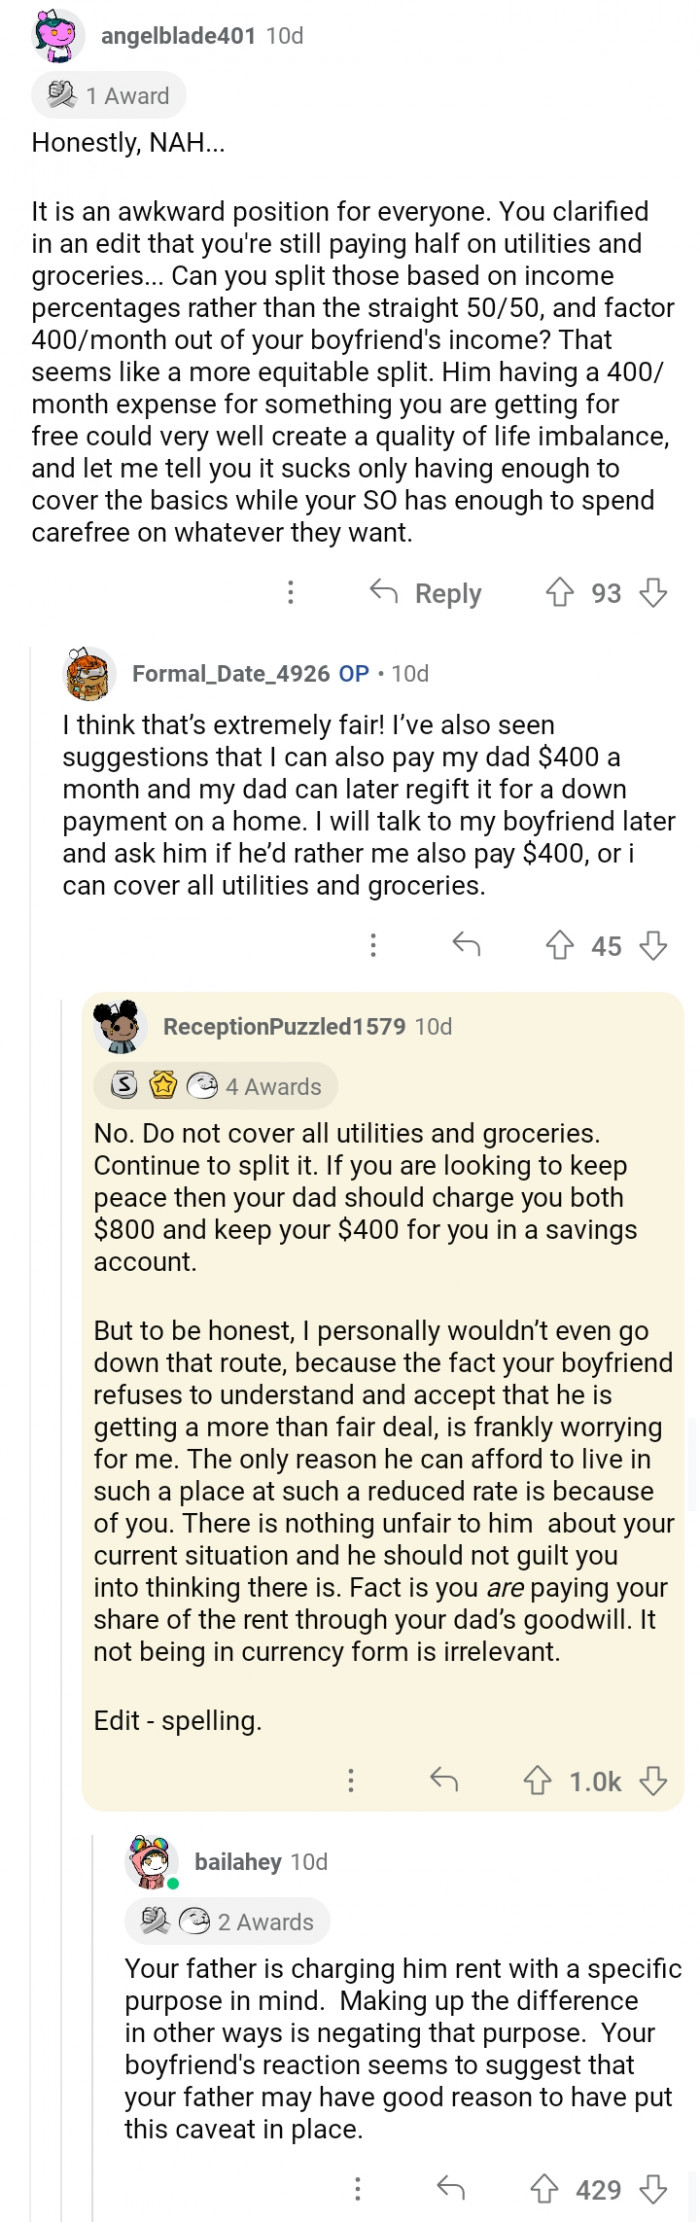Upvote ReceptionPuzzled1579's comment

tap(538, 1781)
